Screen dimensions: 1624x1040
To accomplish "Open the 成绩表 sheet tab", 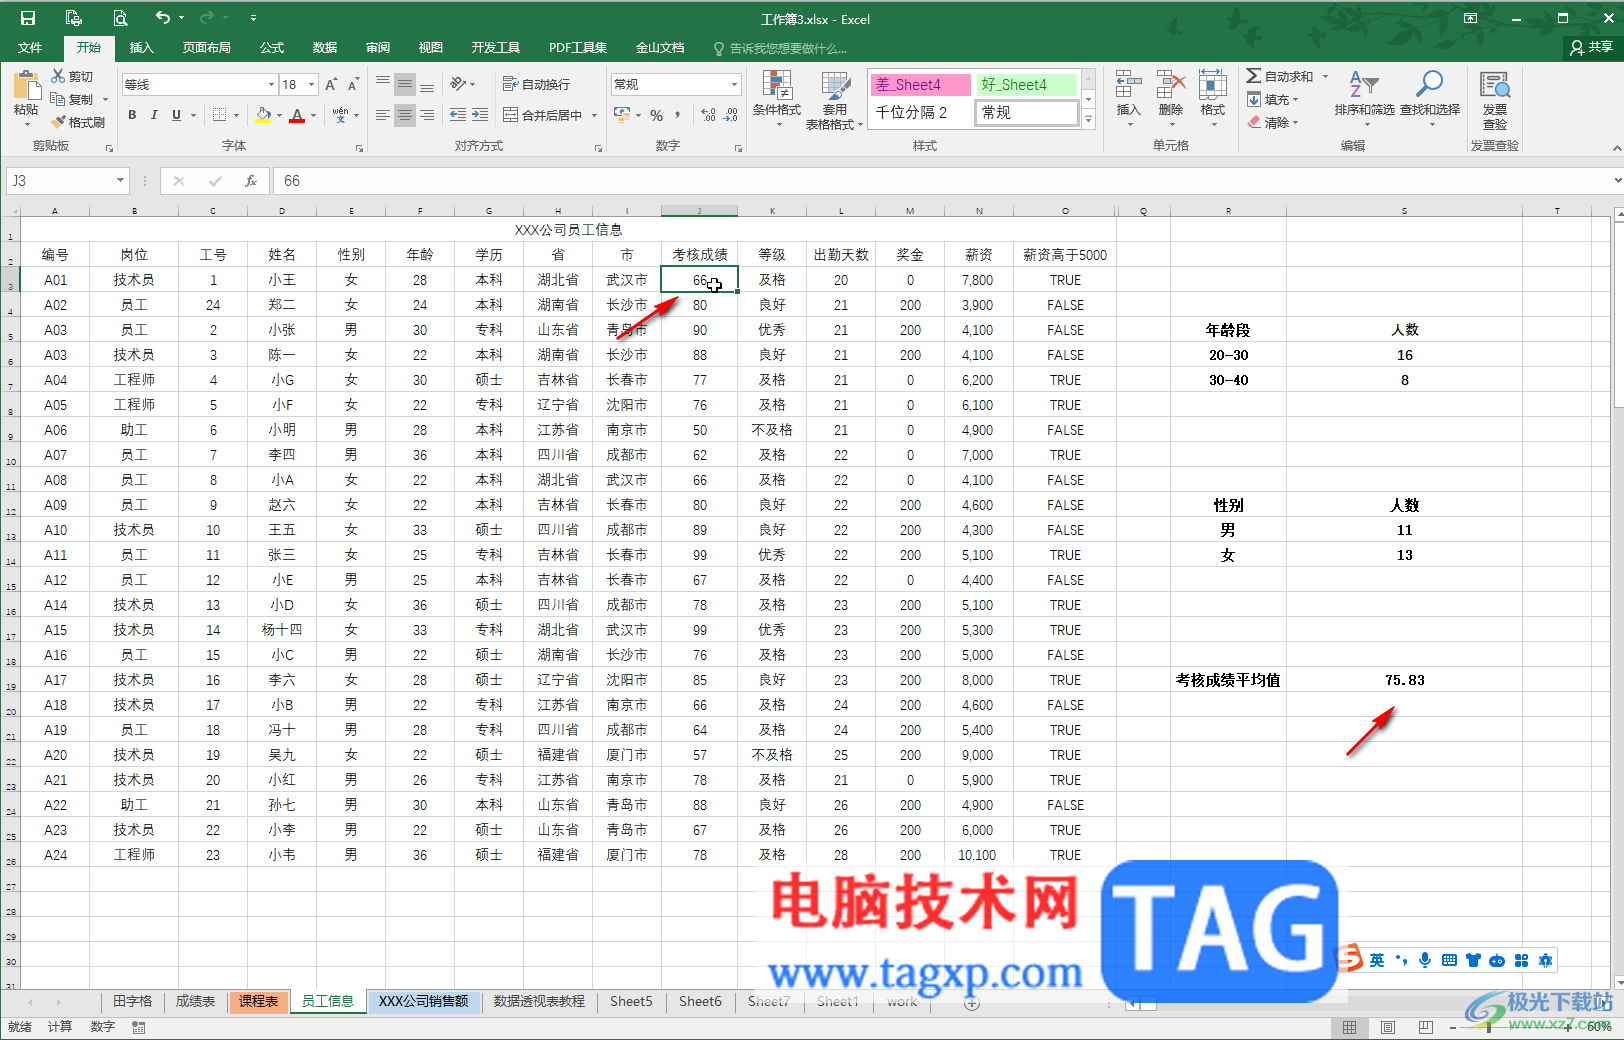I will point(195,1001).
